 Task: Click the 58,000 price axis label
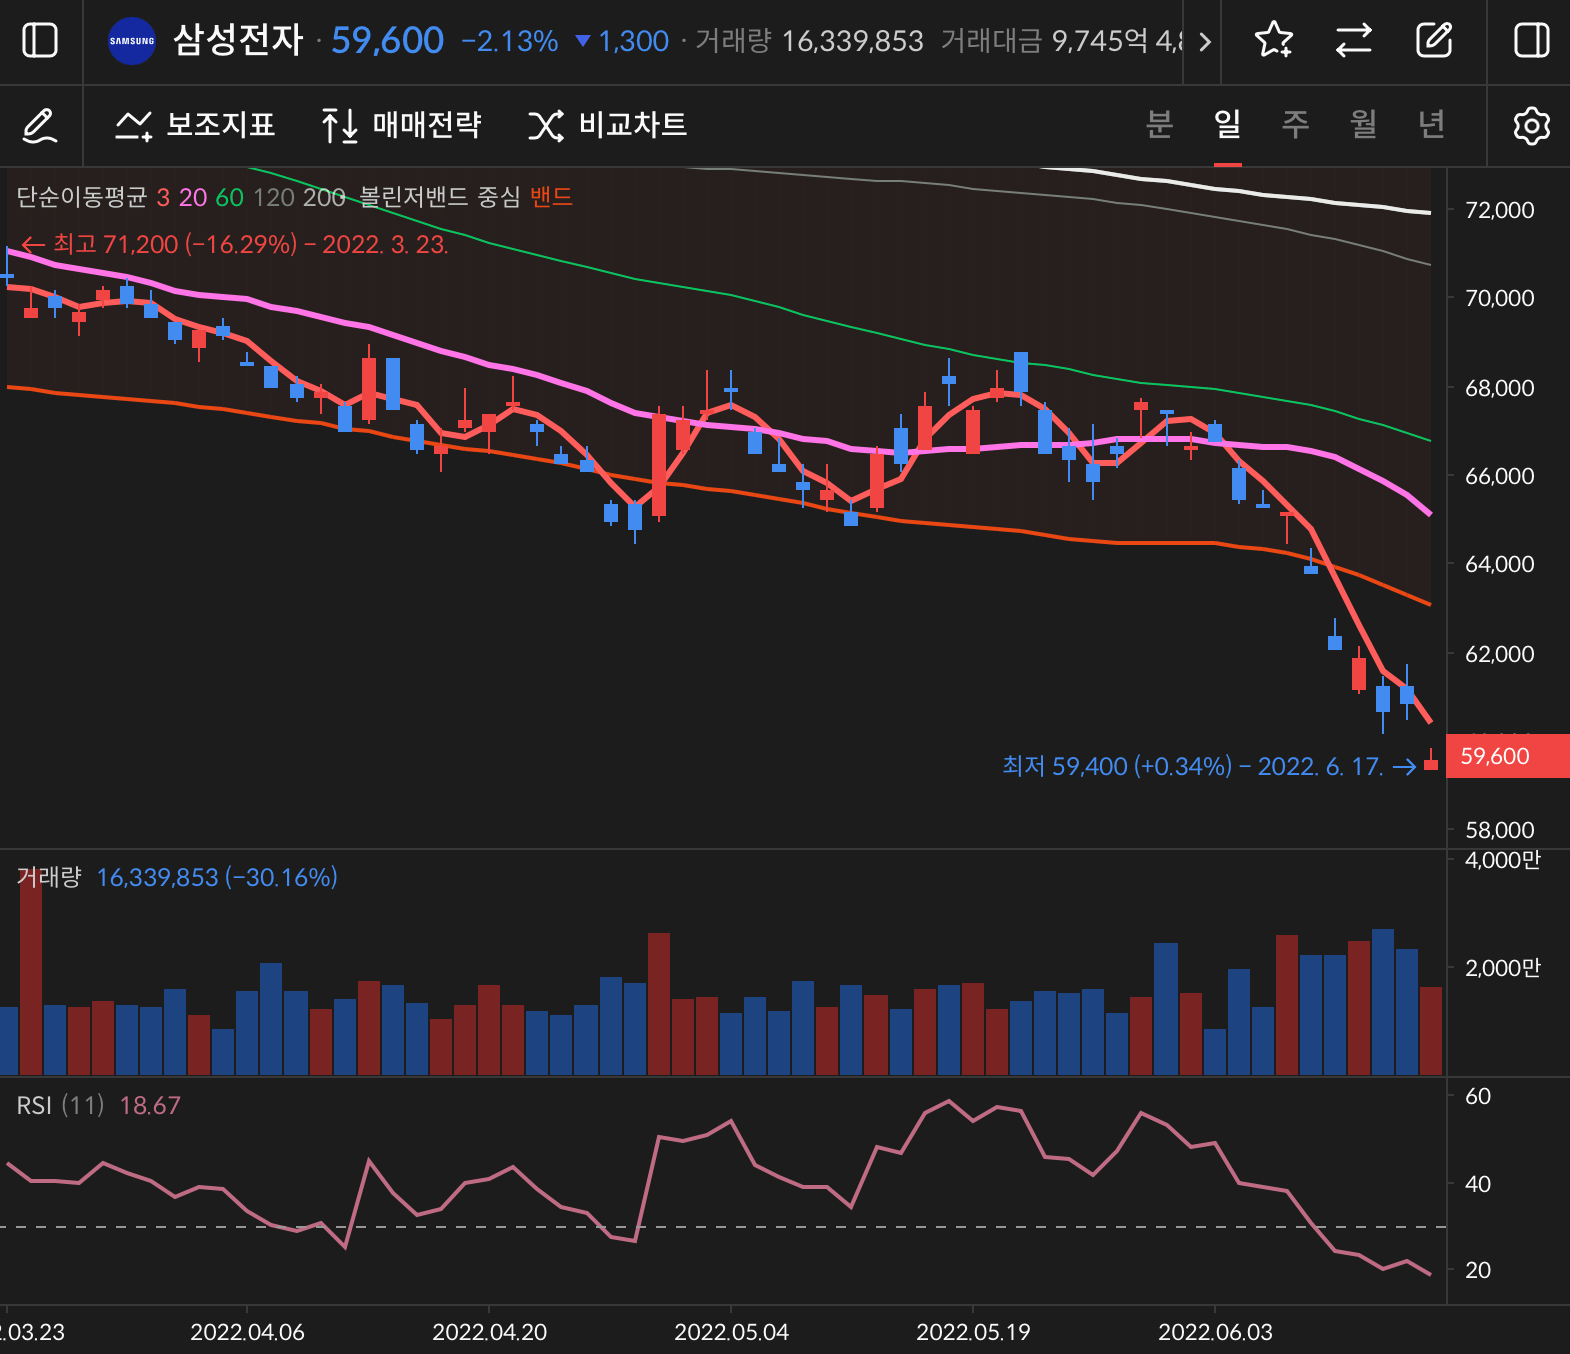(1499, 830)
